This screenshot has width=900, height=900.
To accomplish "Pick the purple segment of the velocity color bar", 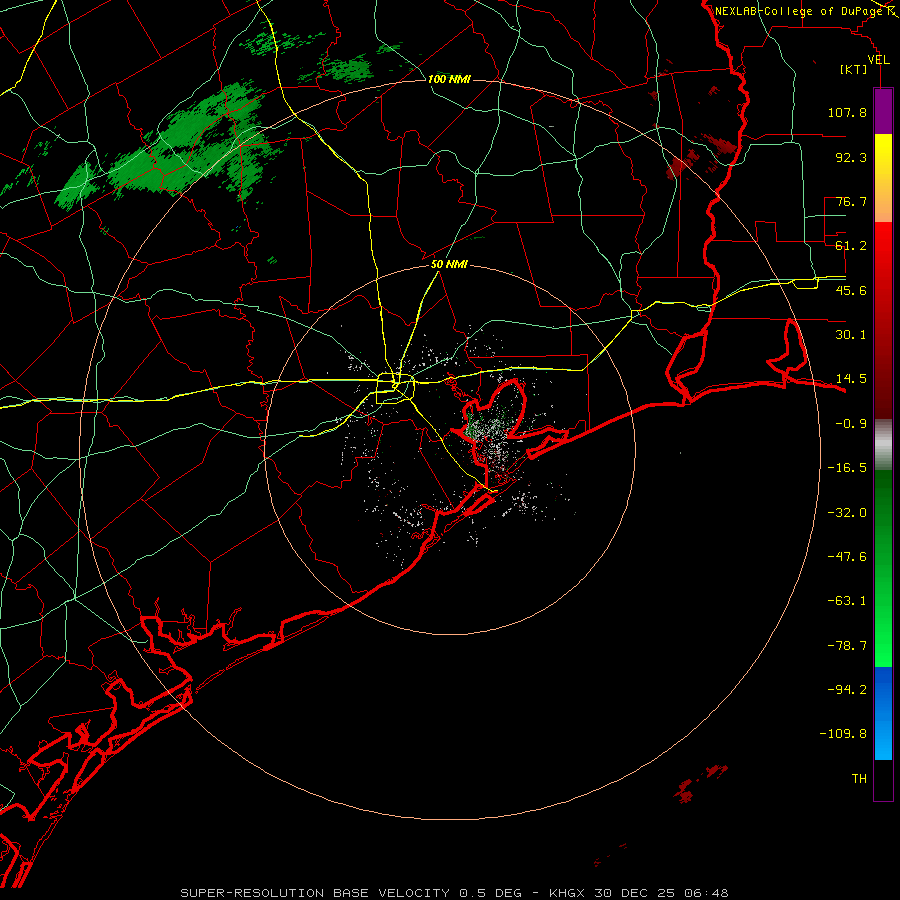I will 883,111.
